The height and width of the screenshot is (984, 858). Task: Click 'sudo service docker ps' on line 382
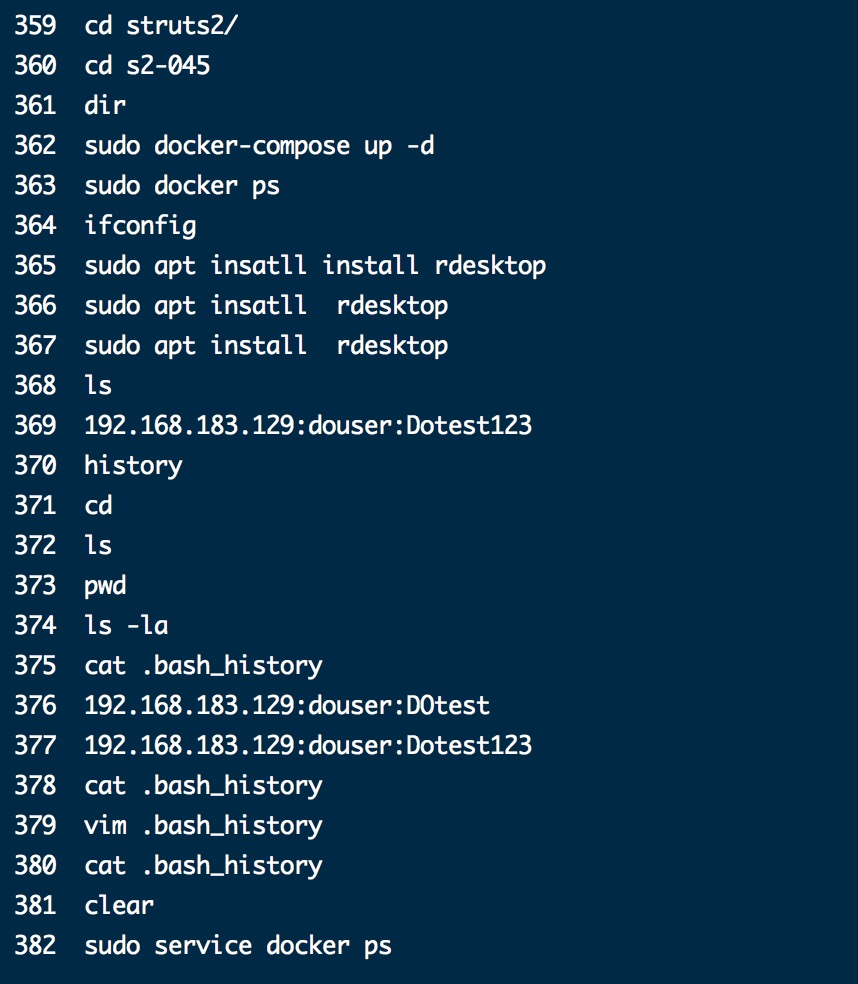click(238, 946)
